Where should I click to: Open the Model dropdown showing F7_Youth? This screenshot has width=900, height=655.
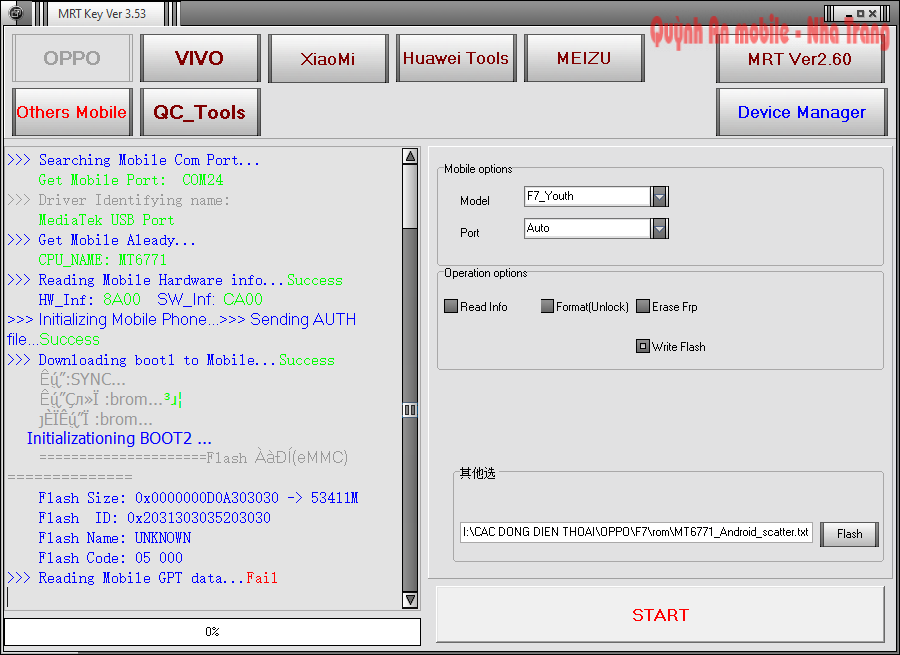[660, 196]
